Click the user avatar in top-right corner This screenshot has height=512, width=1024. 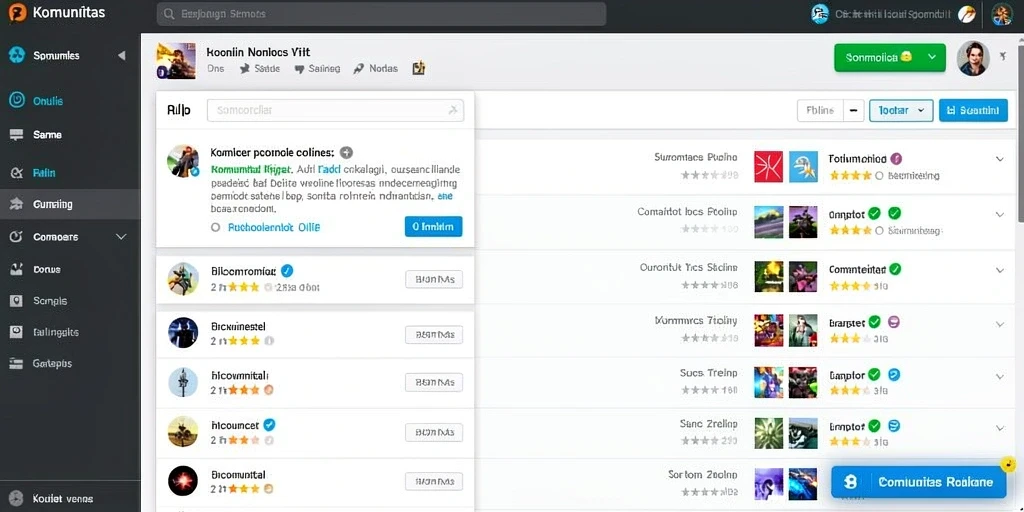point(1001,14)
